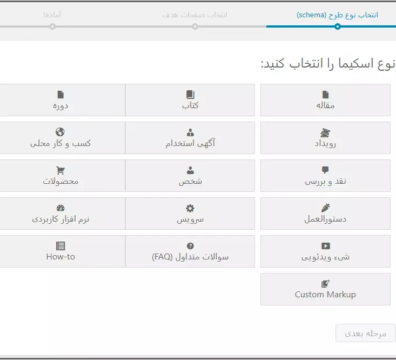The width and height of the screenshot is (396, 360).
Task: Go to the آماده! wizard step
Action: click(52, 15)
